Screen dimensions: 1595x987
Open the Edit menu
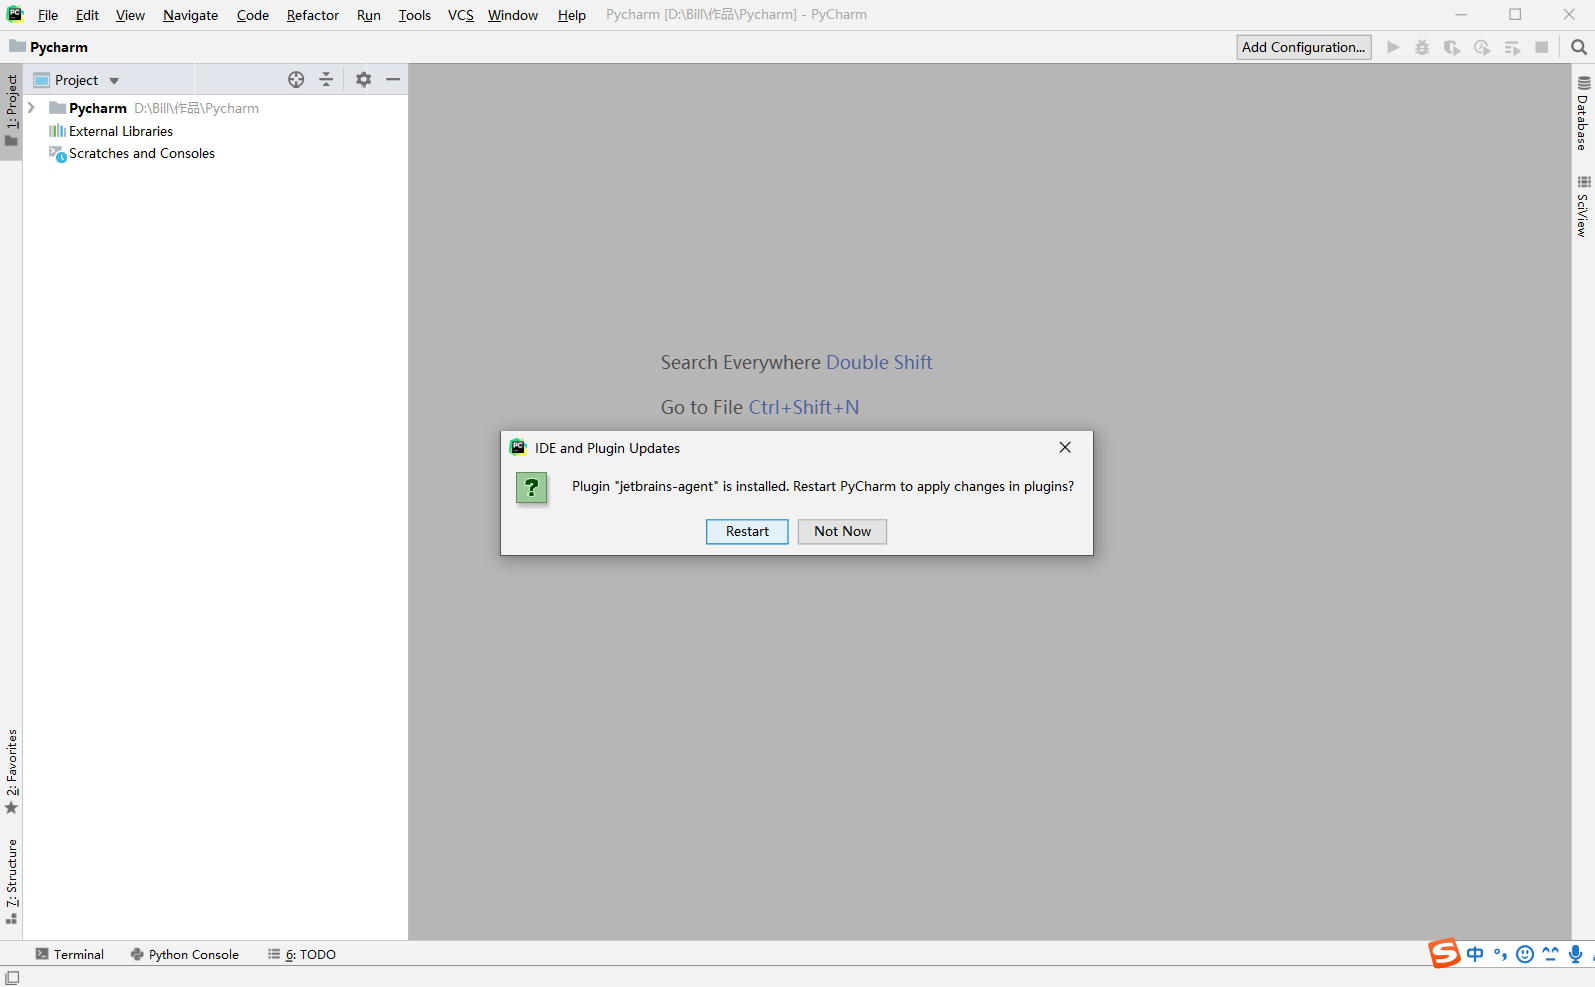click(87, 15)
